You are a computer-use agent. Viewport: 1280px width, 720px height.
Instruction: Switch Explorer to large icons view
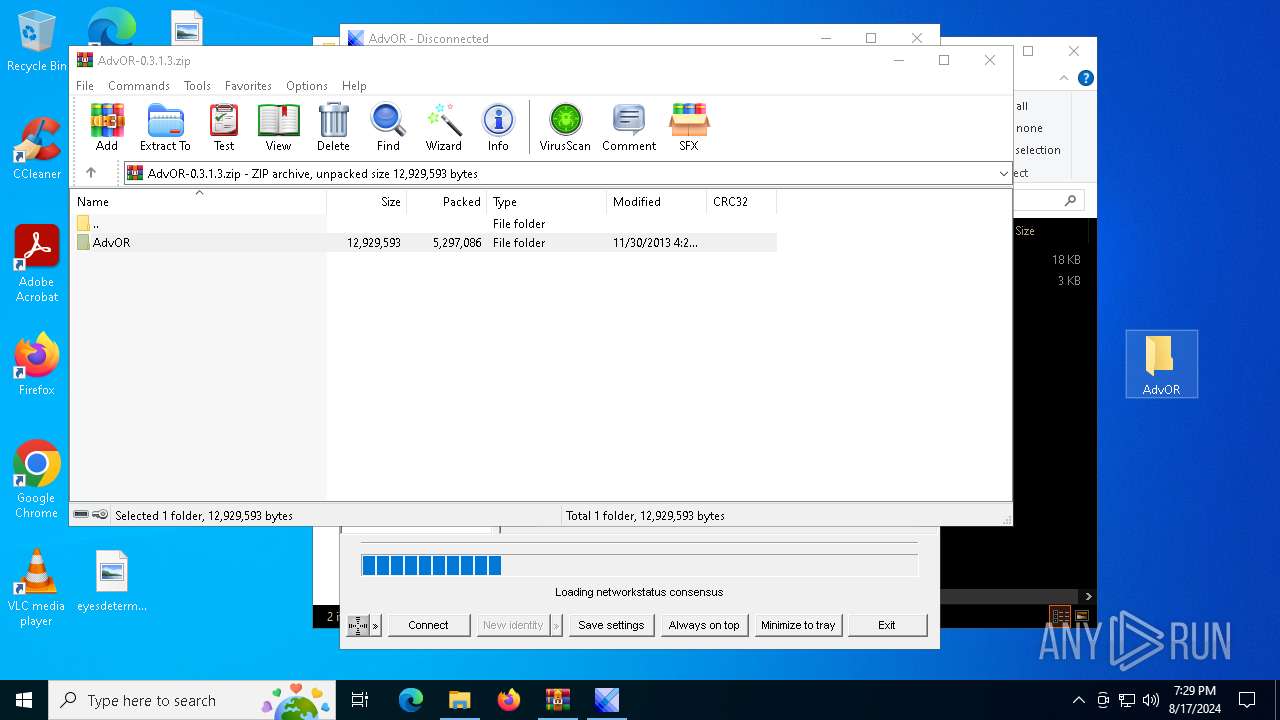tap(1081, 616)
